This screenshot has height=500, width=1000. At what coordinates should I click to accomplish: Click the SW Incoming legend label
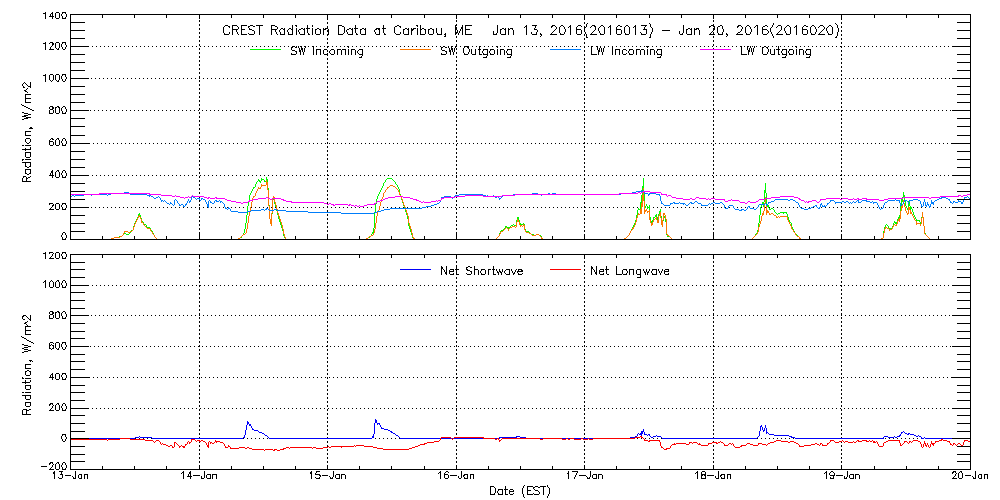tap(324, 51)
